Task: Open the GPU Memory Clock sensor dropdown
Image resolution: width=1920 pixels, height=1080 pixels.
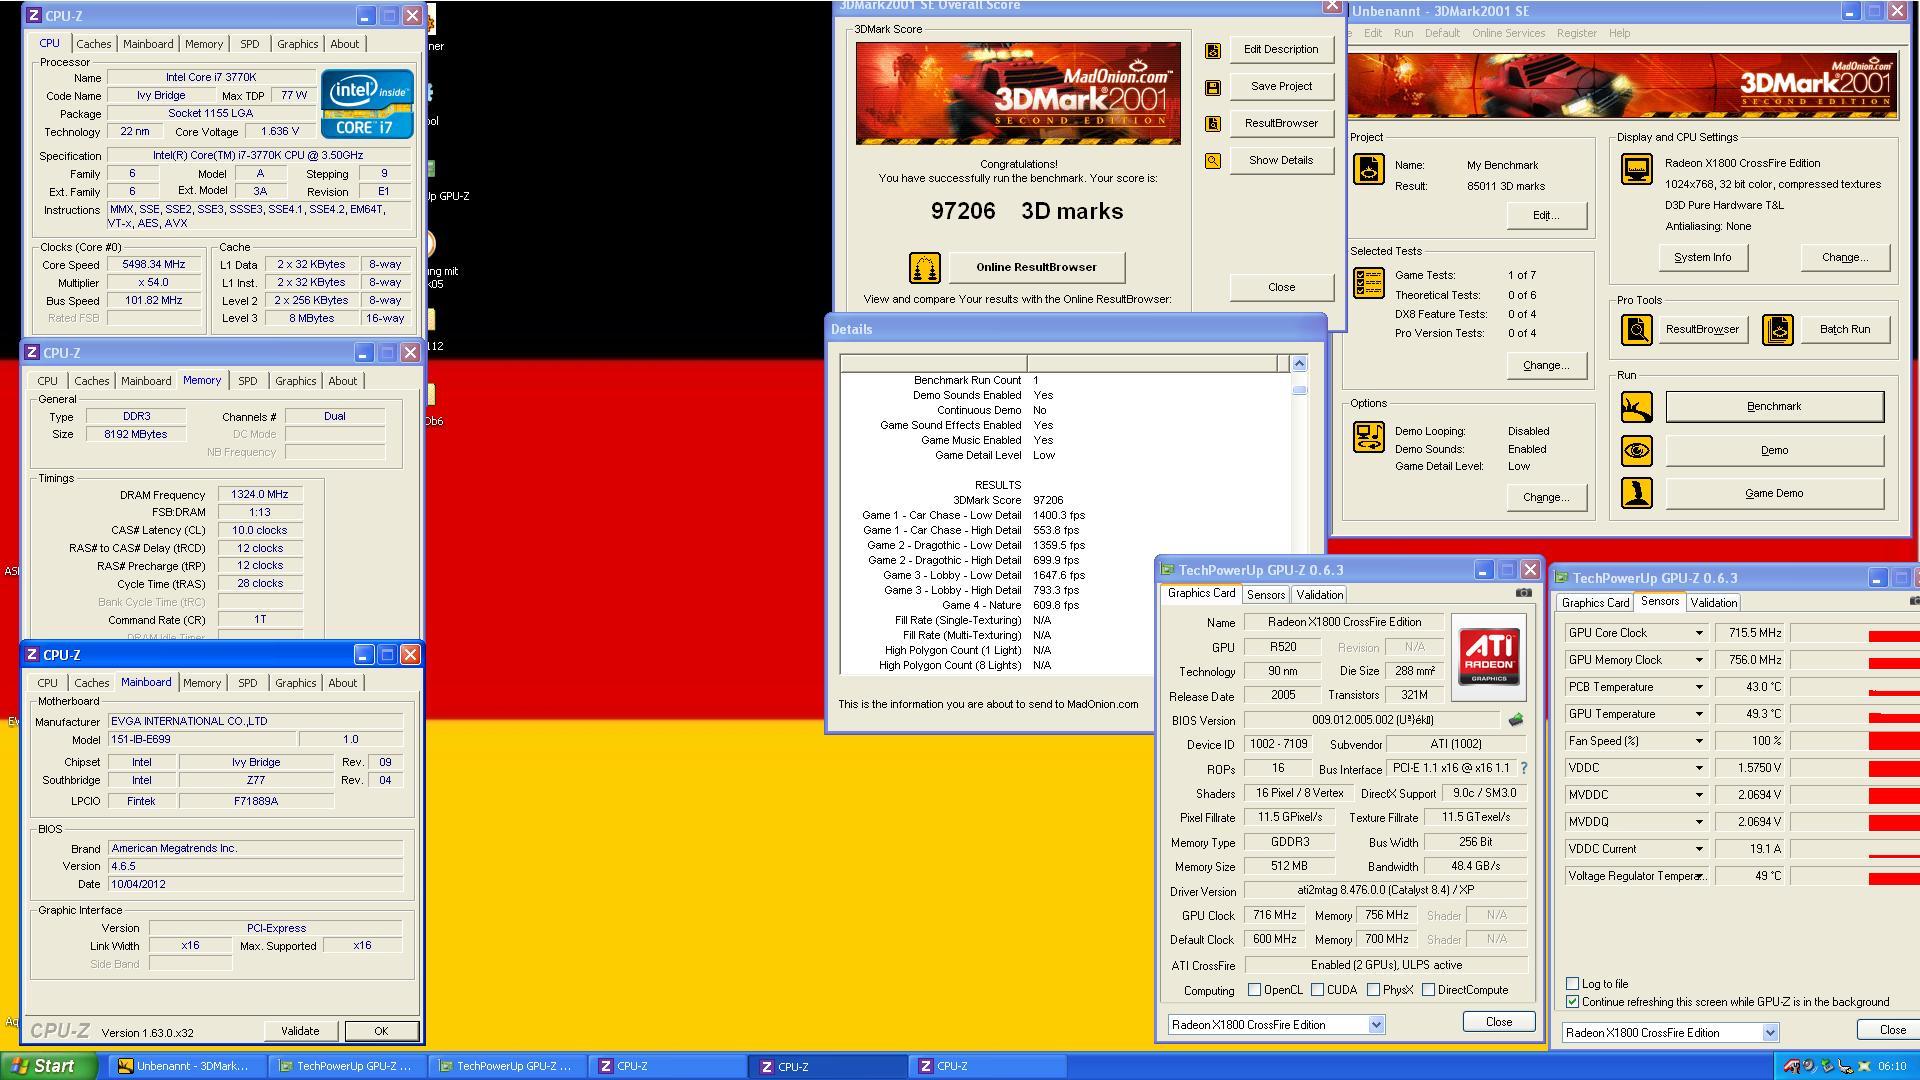Action: (1698, 660)
